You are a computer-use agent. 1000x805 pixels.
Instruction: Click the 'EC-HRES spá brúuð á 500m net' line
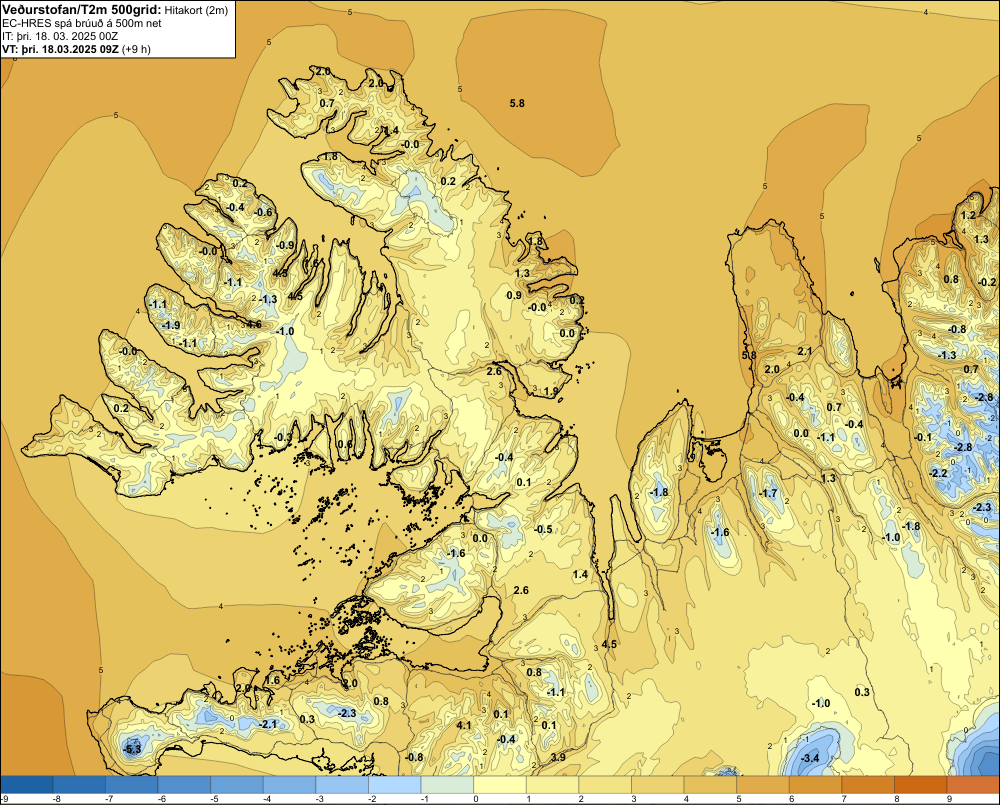(82, 23)
